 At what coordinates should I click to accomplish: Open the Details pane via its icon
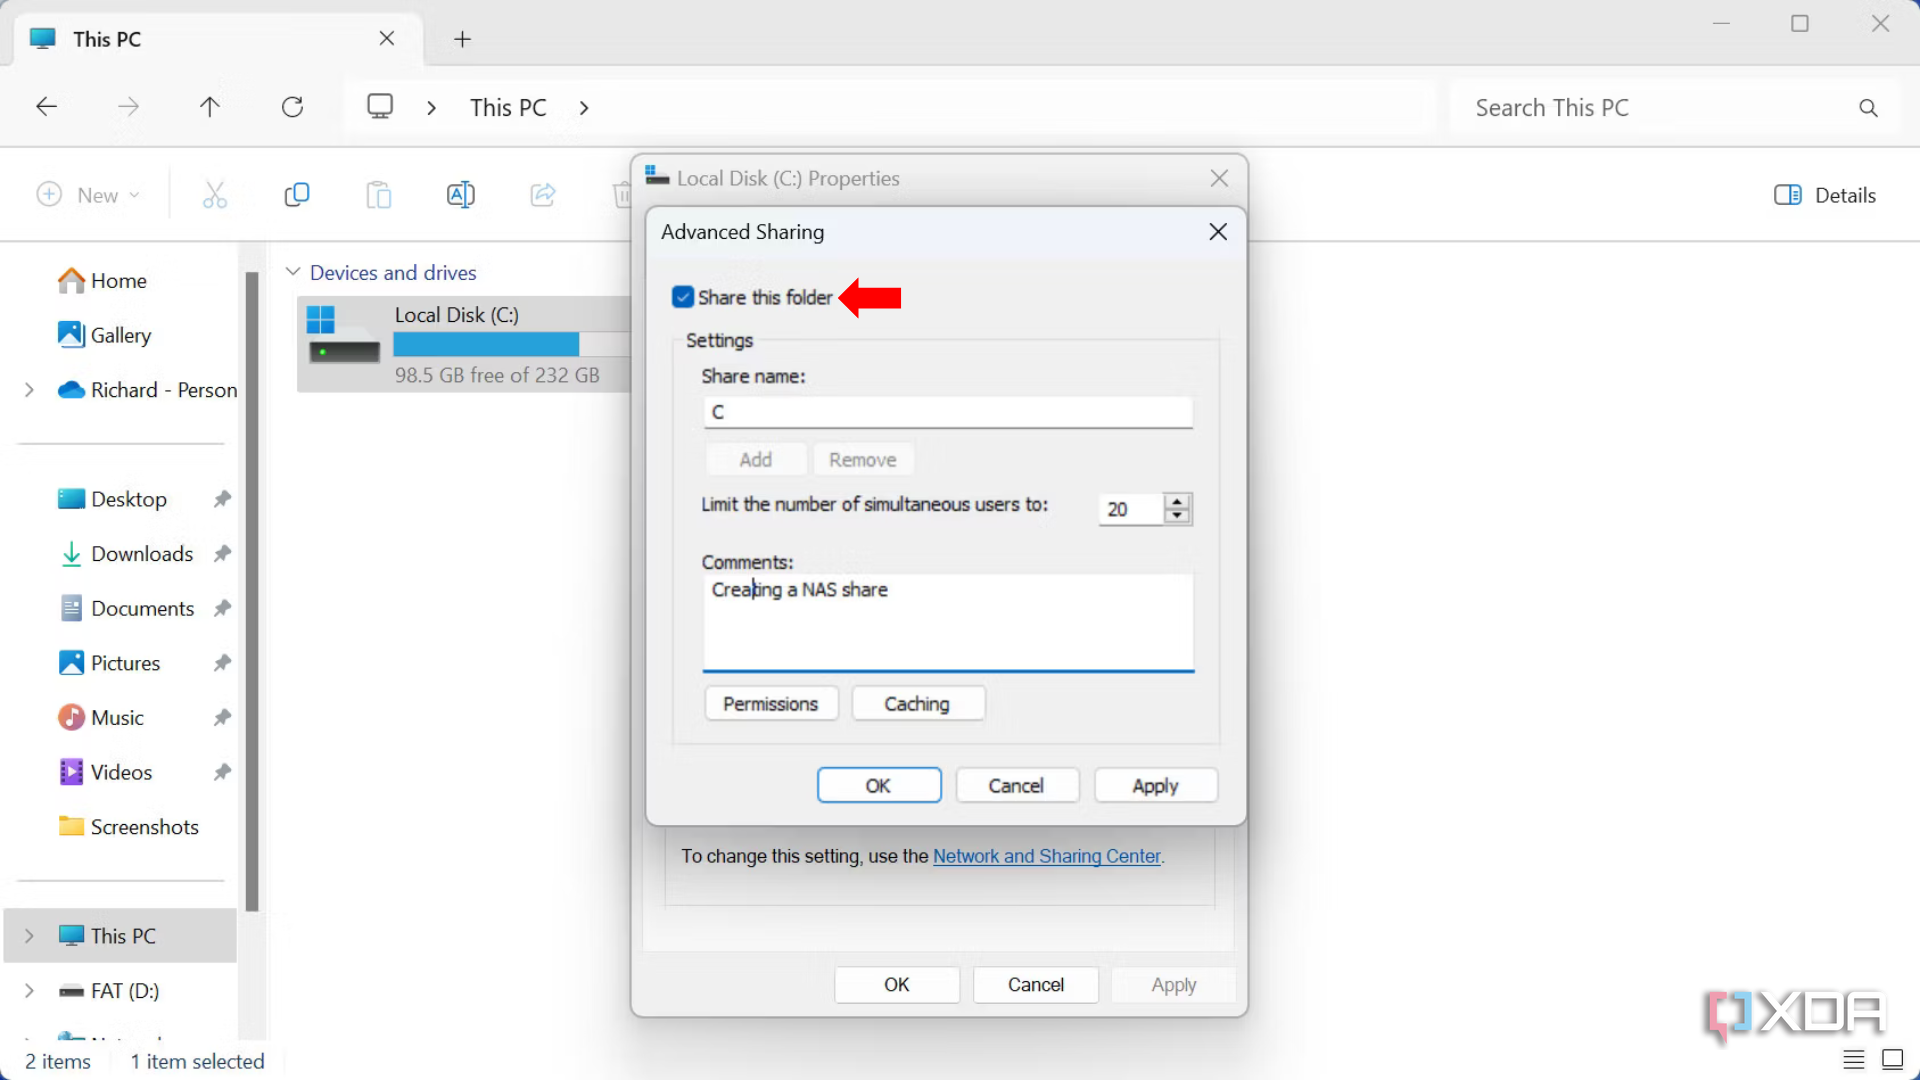pos(1789,194)
